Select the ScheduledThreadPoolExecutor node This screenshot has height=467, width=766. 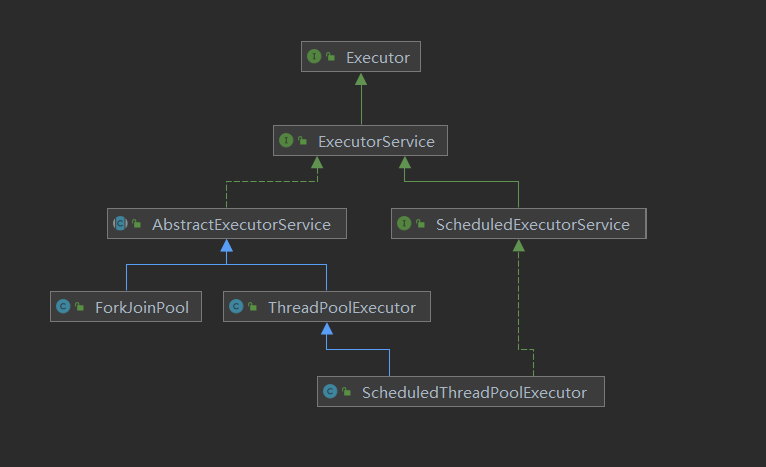tap(461, 392)
